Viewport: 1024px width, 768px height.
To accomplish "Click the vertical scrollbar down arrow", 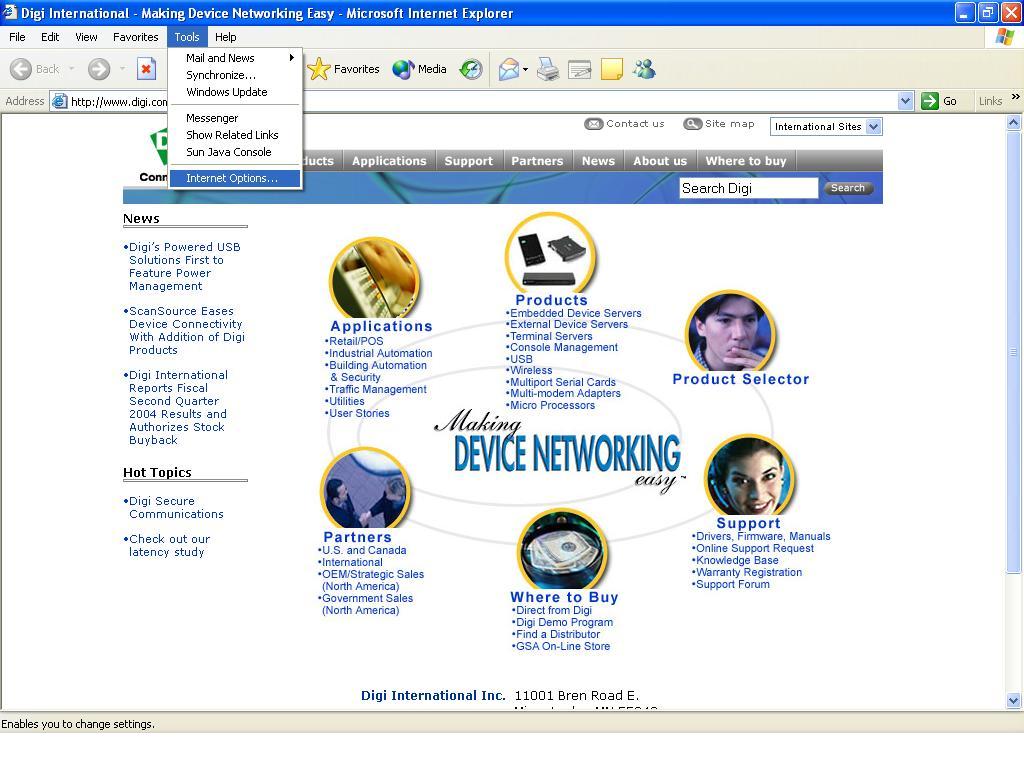I will 1013,701.
